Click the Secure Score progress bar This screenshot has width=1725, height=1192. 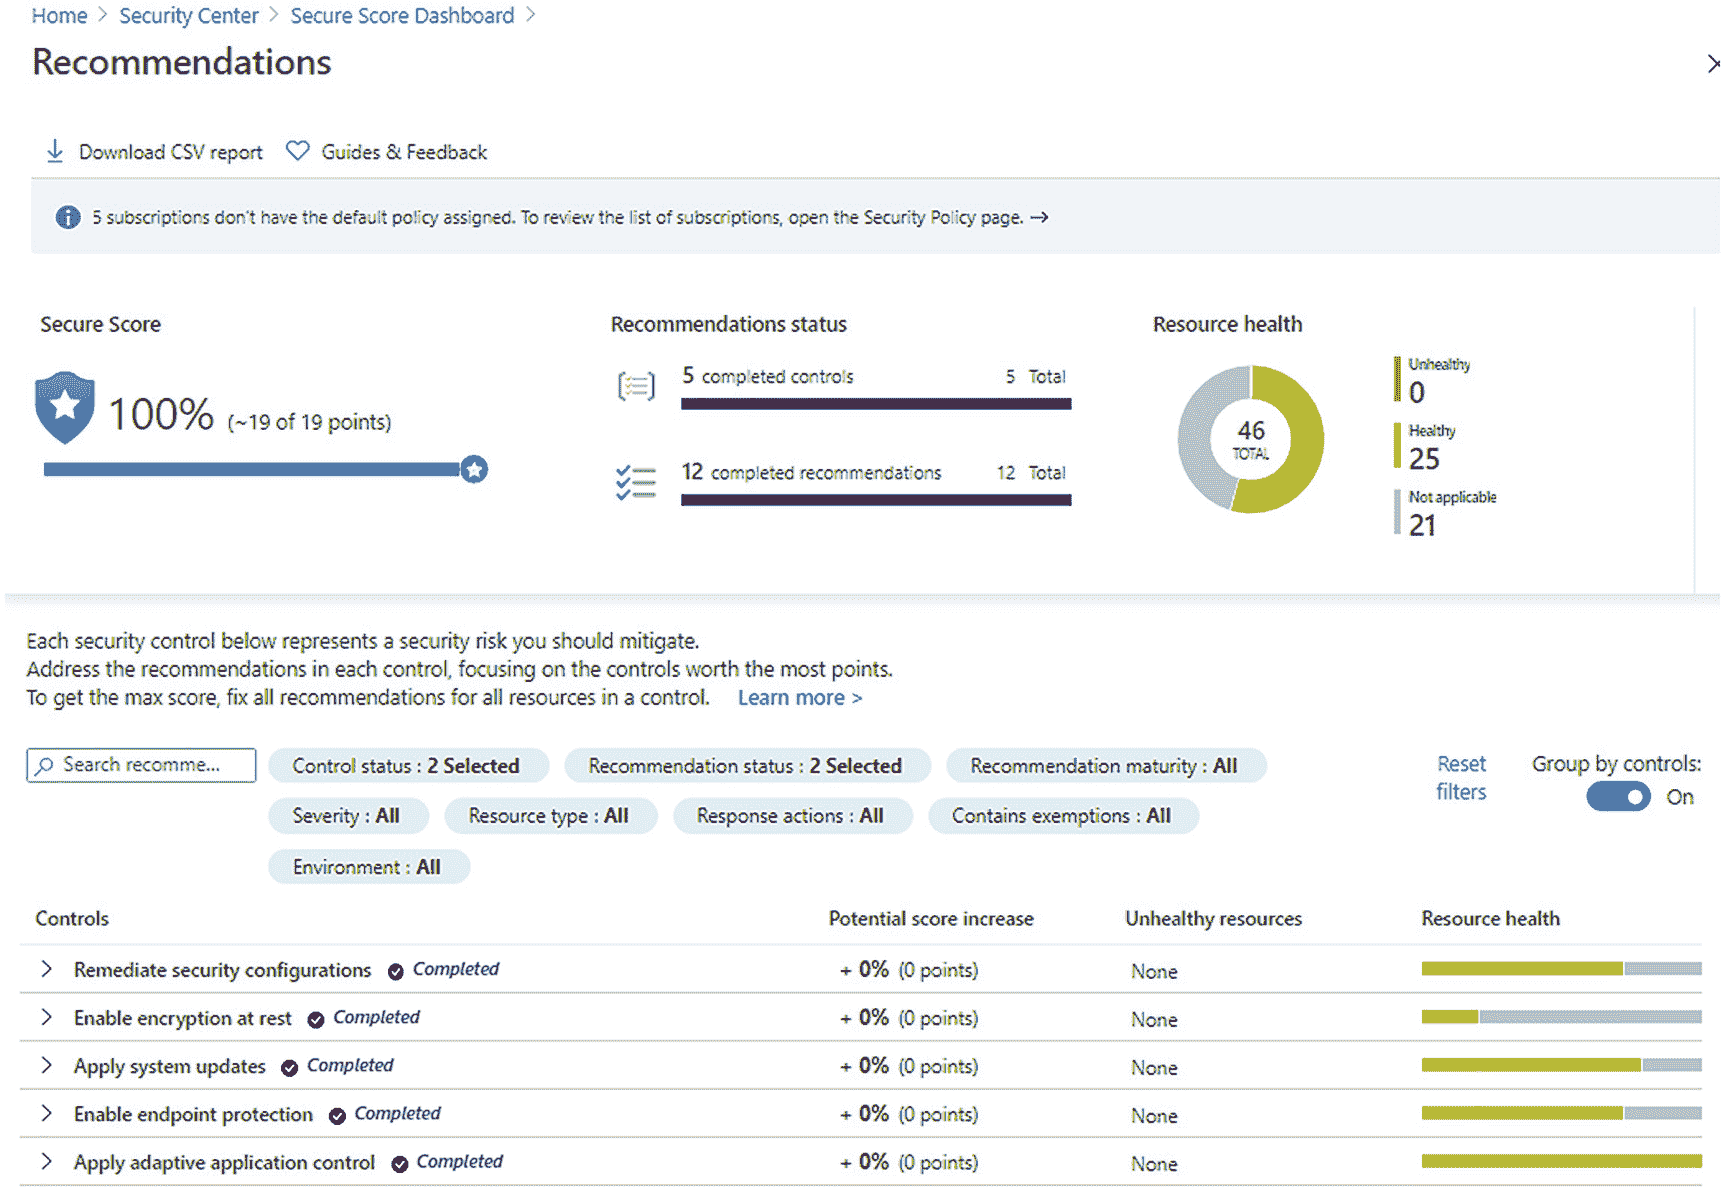(x=252, y=469)
